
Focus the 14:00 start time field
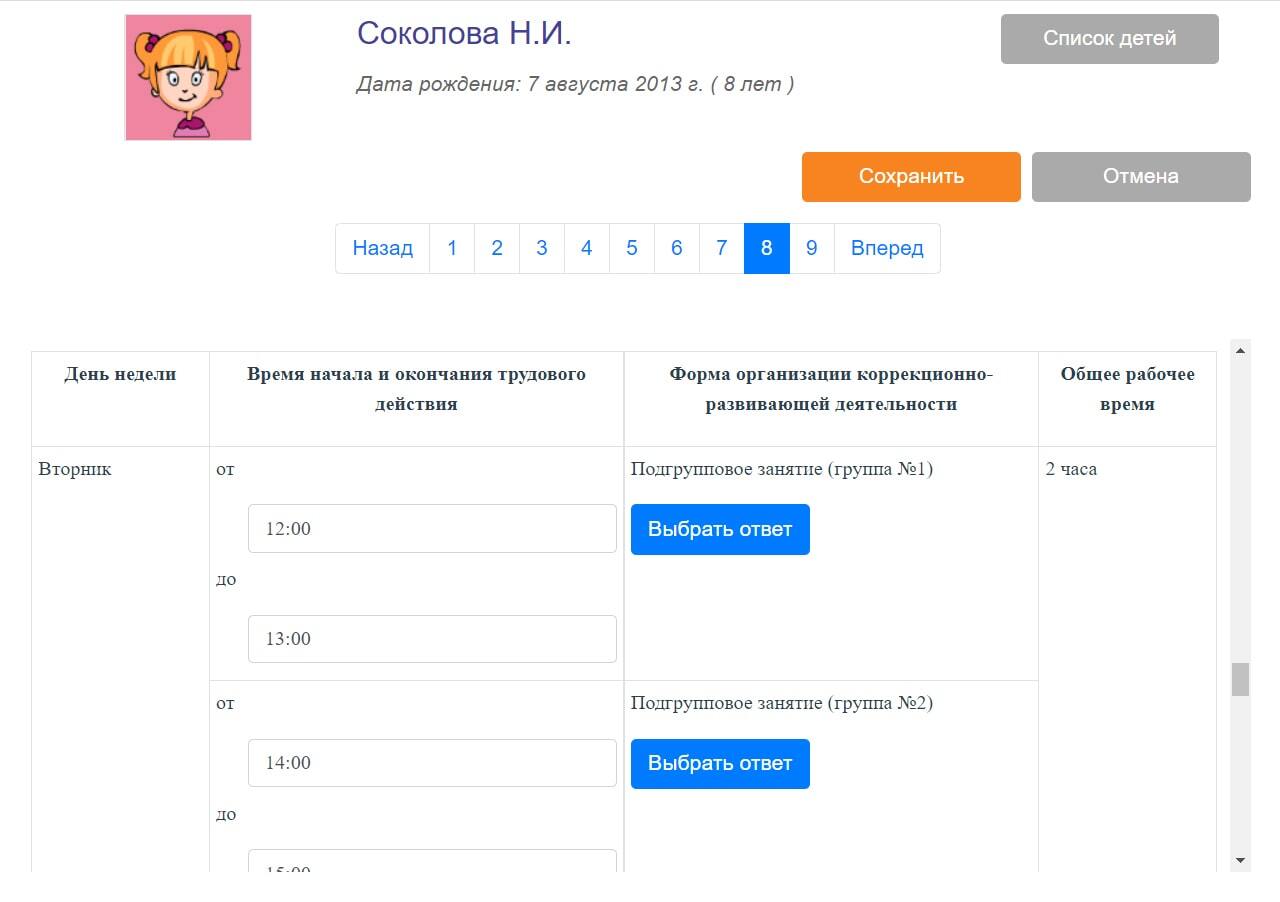[x=432, y=763]
